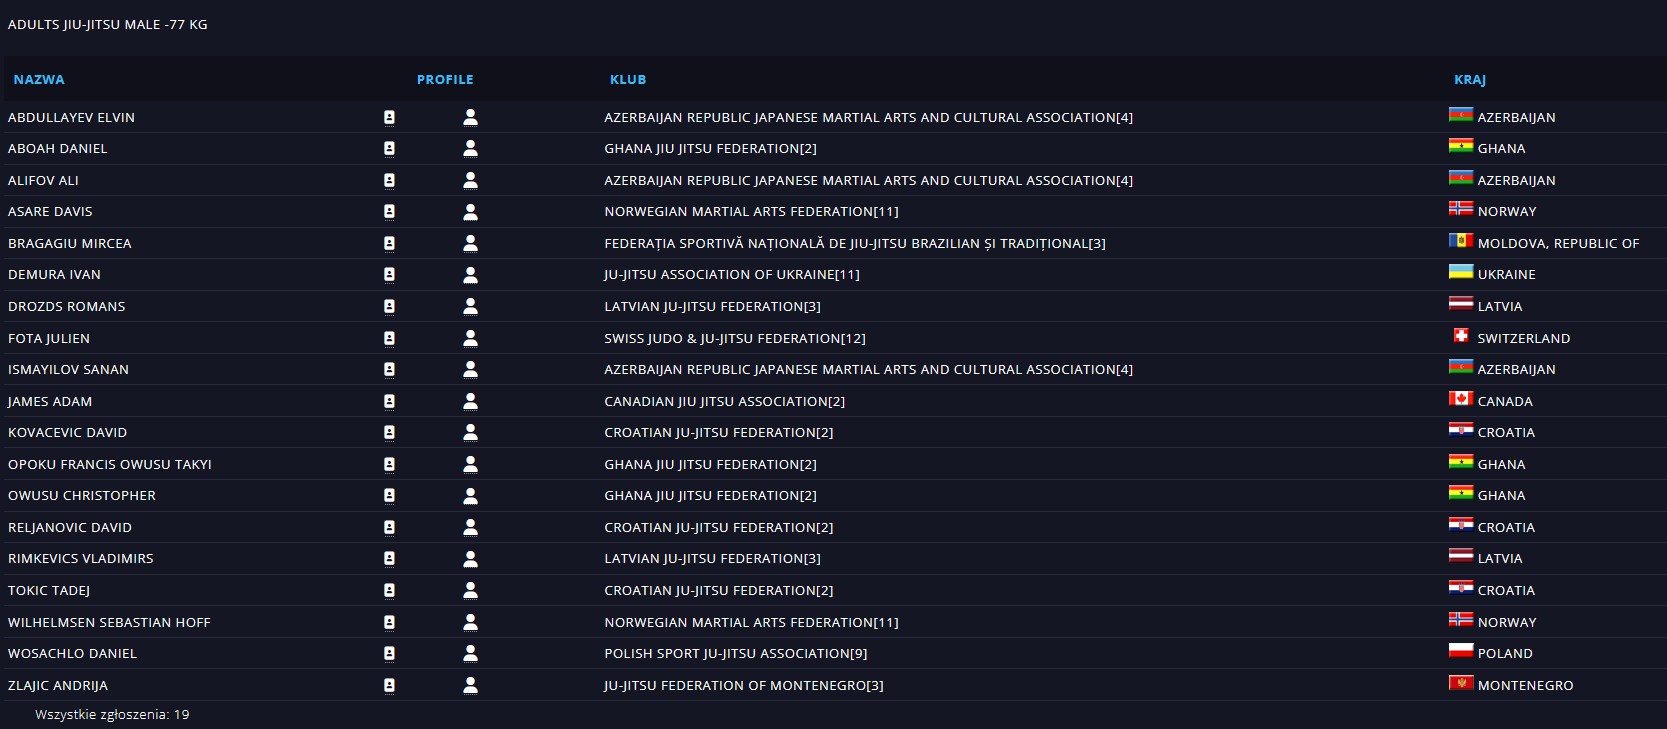Sort by the NAZWA column header
The width and height of the screenshot is (1667, 729).
(39, 79)
